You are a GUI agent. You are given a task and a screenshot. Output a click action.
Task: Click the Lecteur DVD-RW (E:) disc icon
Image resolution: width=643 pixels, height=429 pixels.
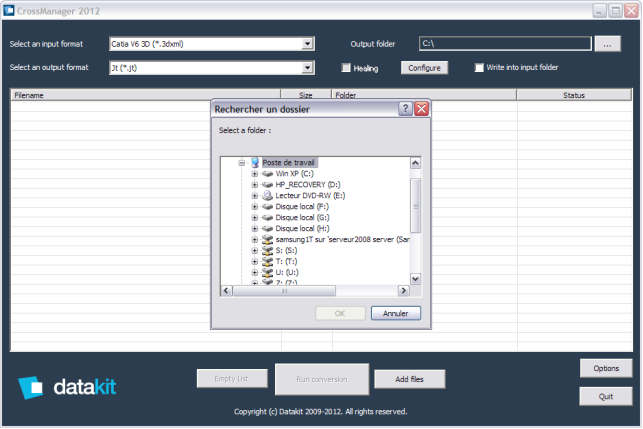pyautogui.click(x=267, y=196)
